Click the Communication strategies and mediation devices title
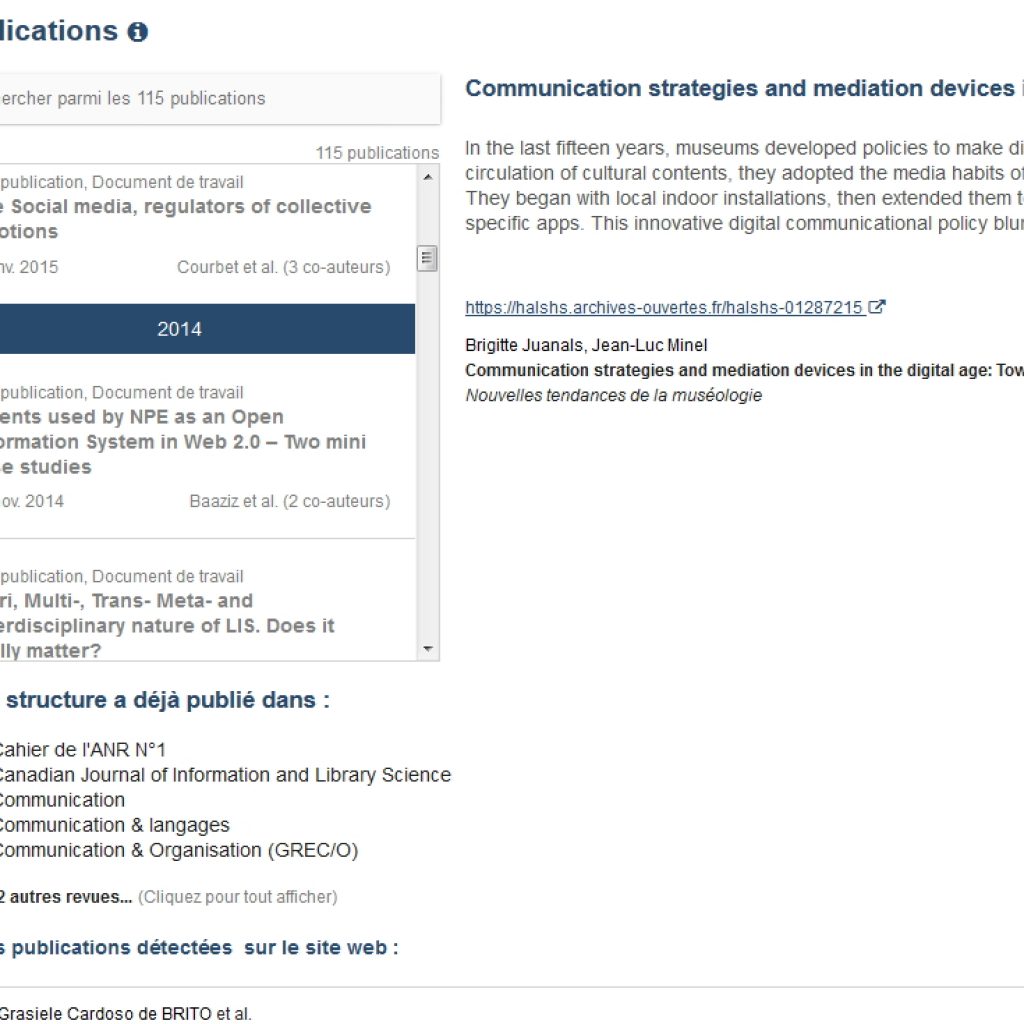This screenshot has height=1024, width=1024. (x=740, y=88)
